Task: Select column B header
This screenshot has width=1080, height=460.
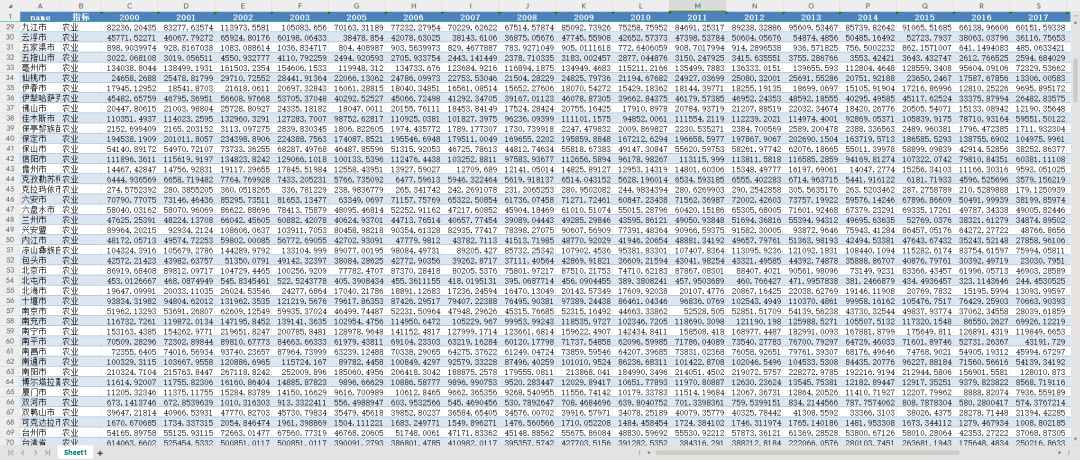Action: [81, 6]
